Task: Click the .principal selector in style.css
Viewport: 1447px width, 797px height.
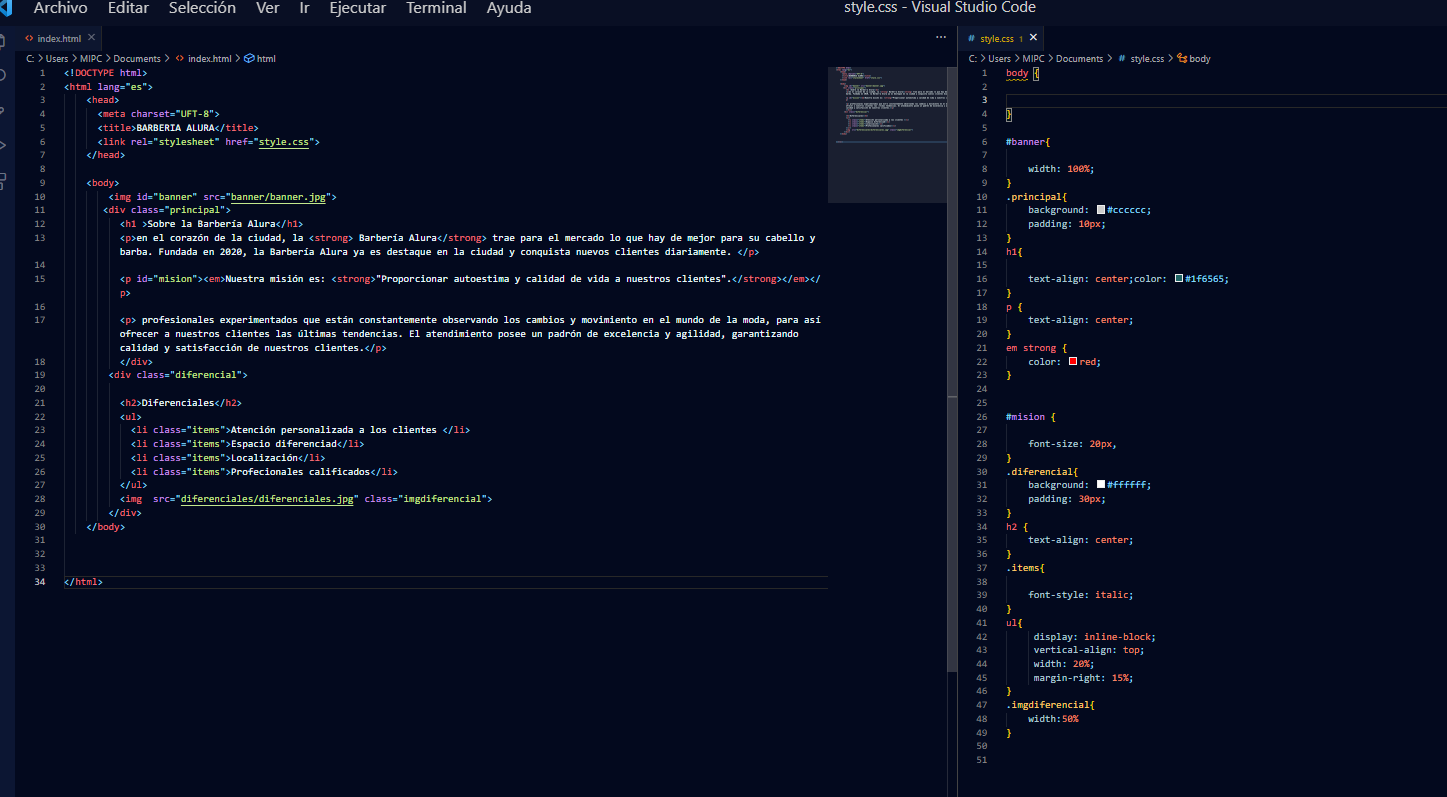Action: point(1034,197)
